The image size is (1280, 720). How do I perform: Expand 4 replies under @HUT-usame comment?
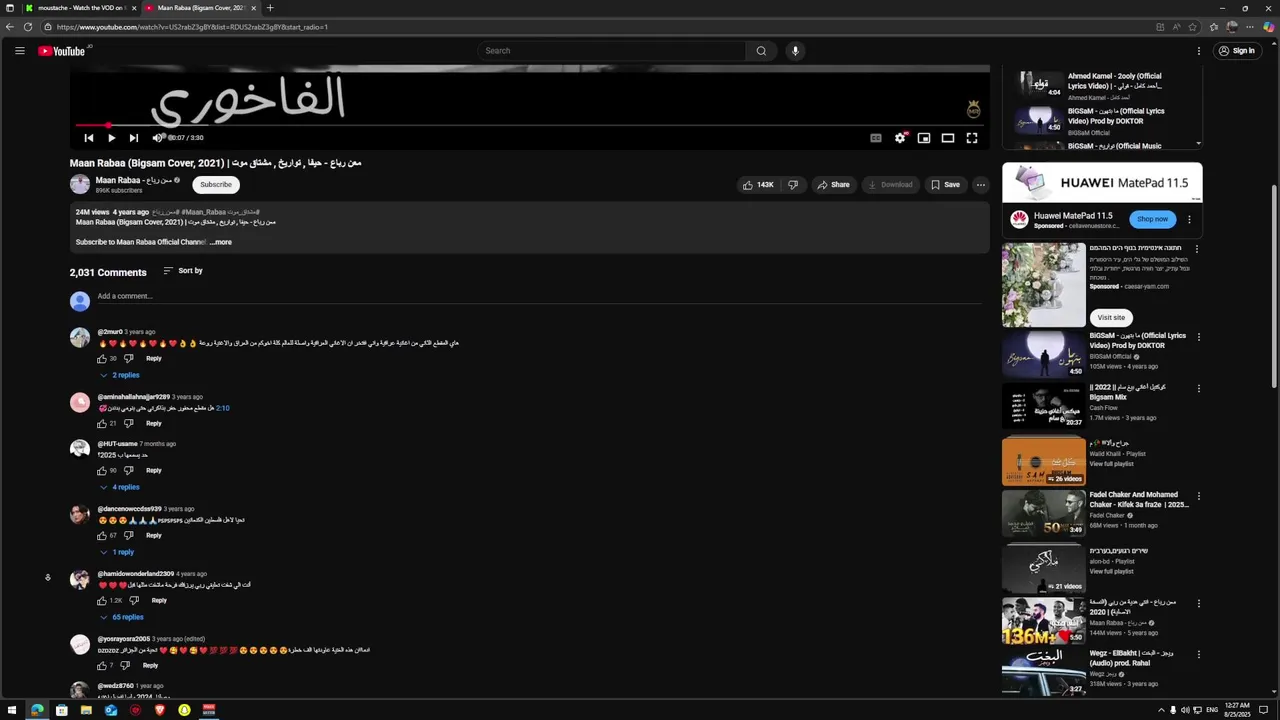point(119,487)
